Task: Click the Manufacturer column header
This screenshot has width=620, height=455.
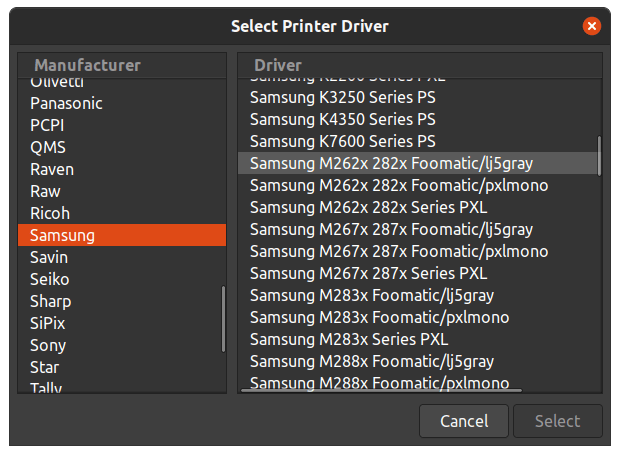Action: 122,65
